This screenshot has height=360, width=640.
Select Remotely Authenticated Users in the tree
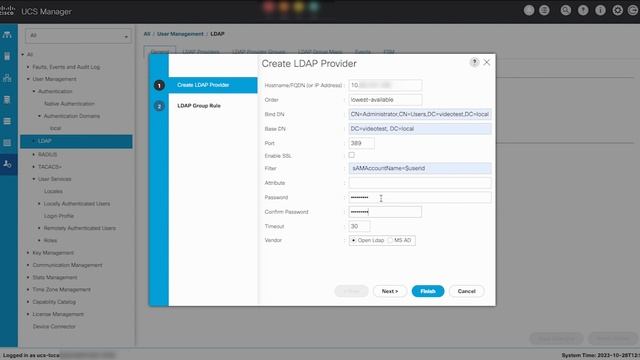point(80,228)
